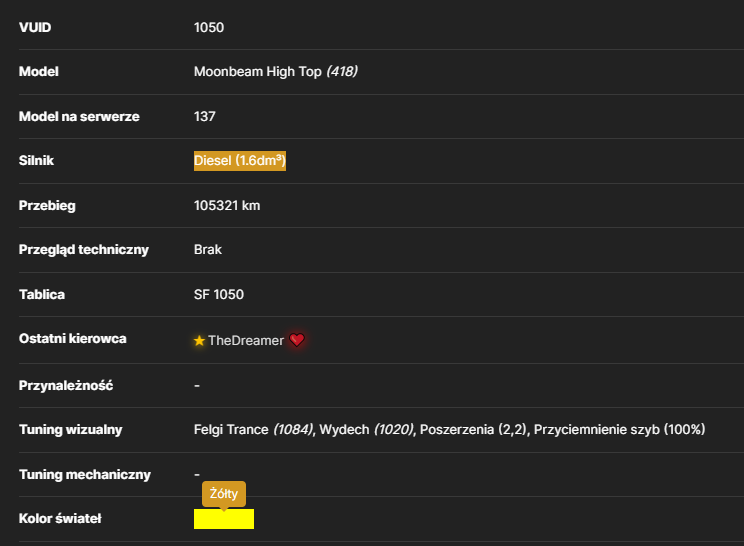744x546 pixels.
Task: Click Felgi Trance (1084) tuning entry
Action: coord(253,430)
